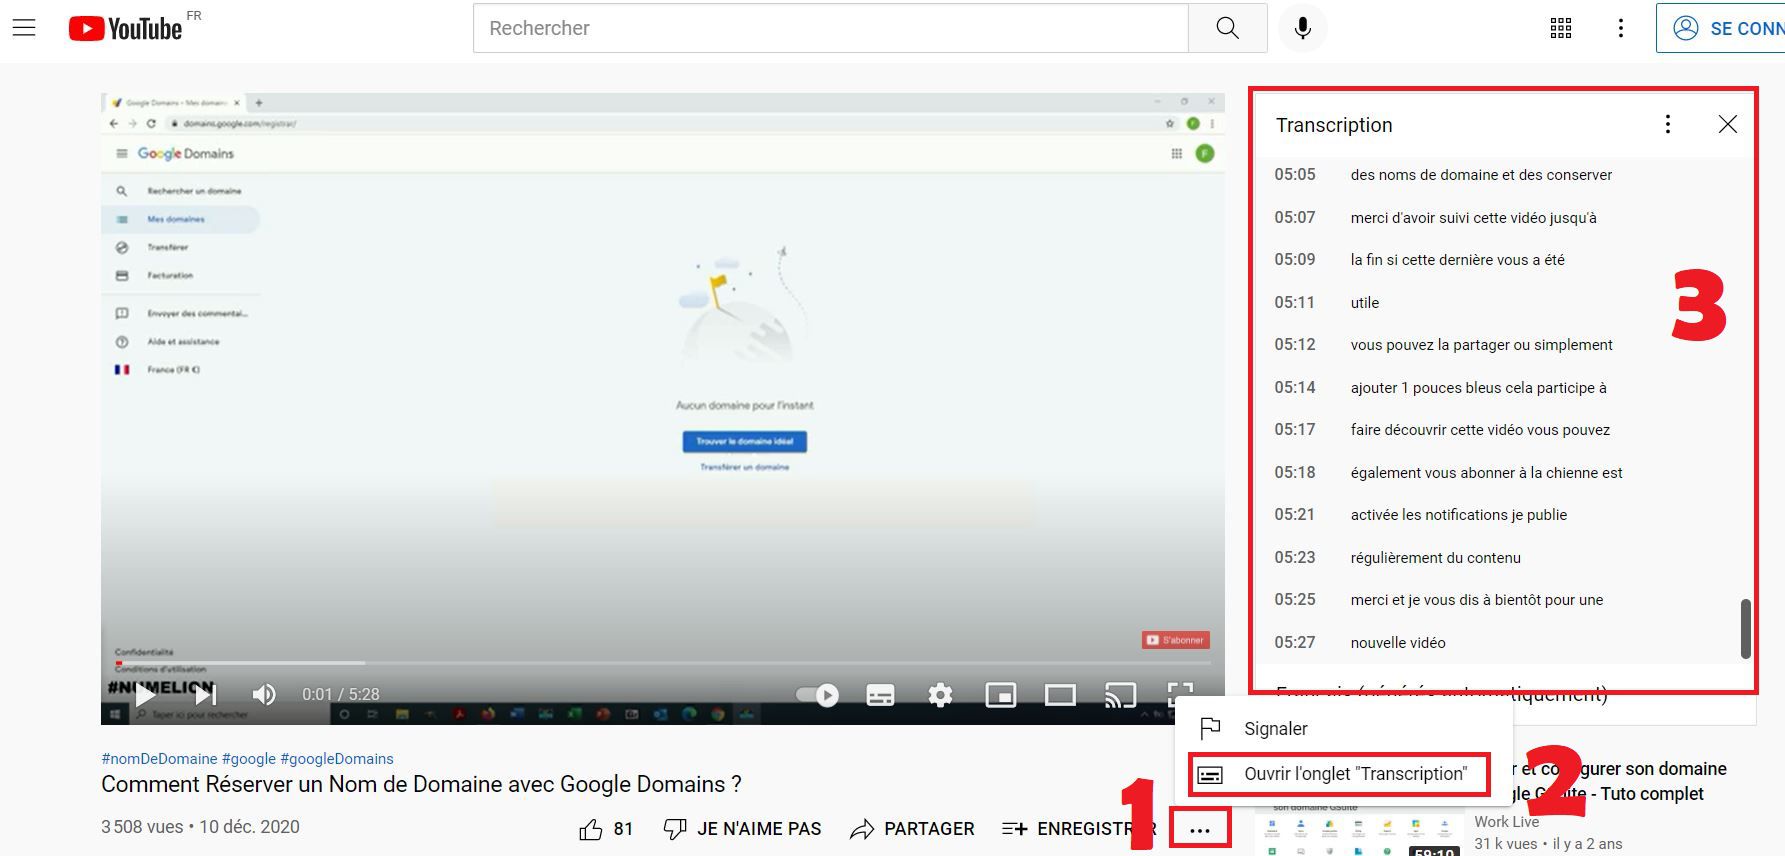The width and height of the screenshot is (1785, 856).
Task: Jump to transcript line at 05:05
Action: point(1497,175)
